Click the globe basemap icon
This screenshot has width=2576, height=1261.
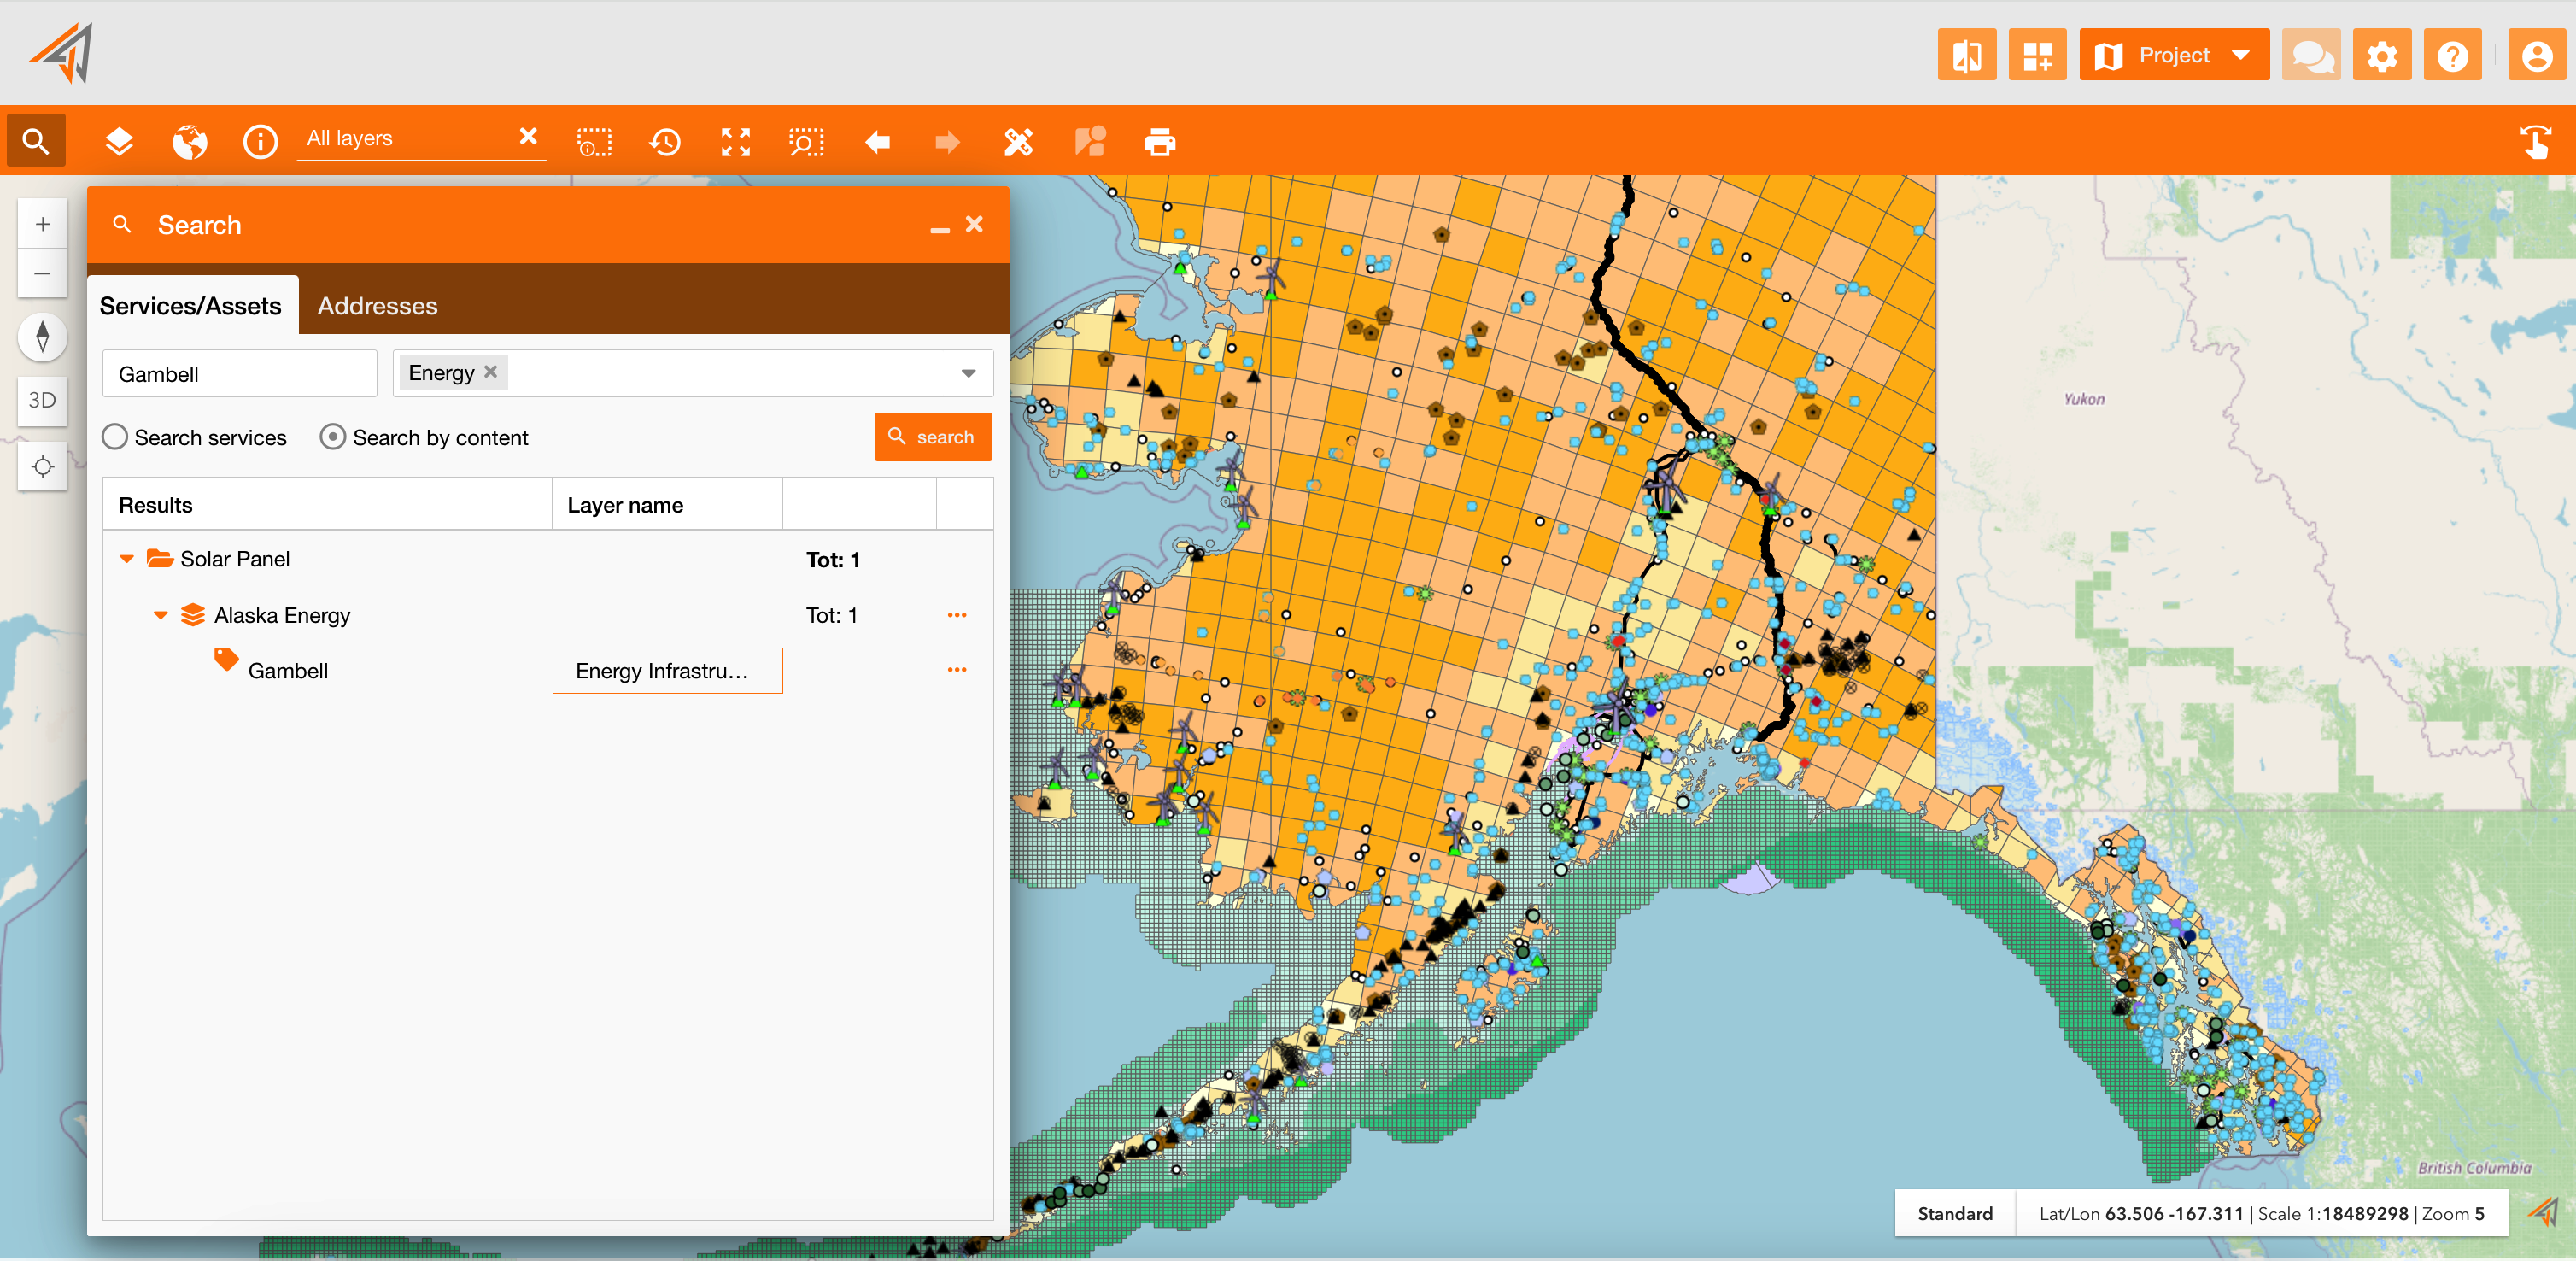coord(189,142)
